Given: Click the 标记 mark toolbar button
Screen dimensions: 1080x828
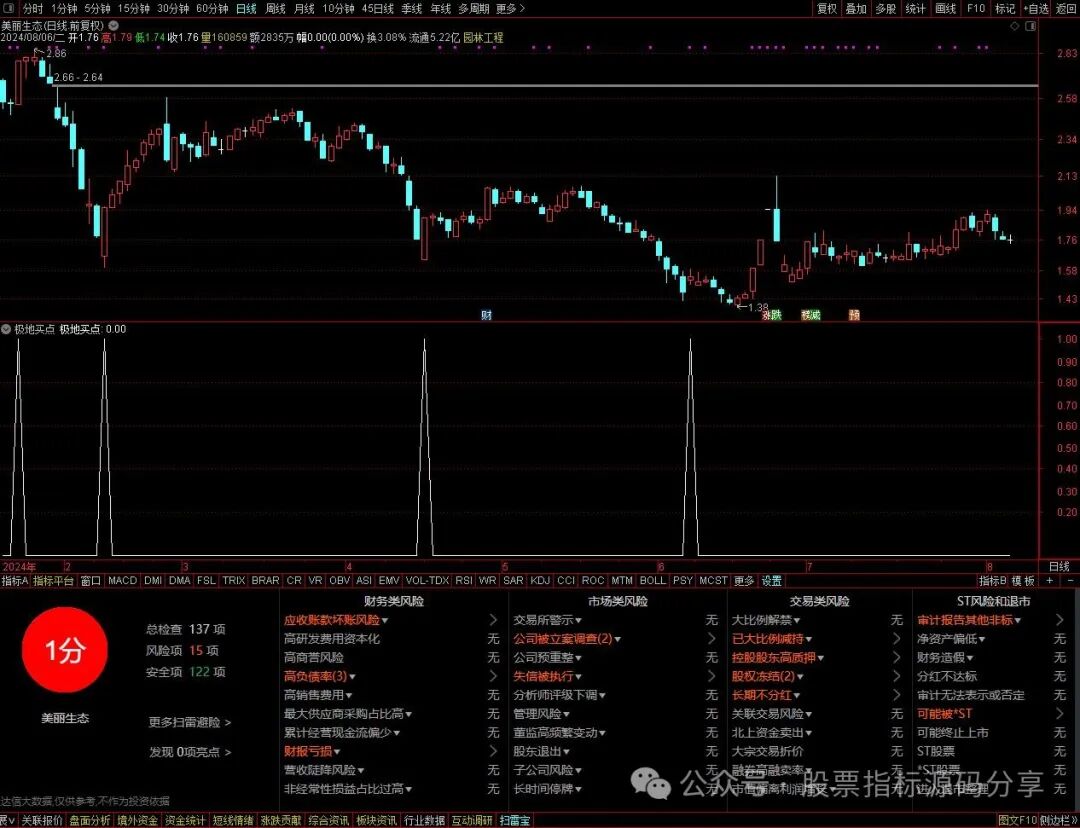Looking at the screenshot, I should 1005,8.
